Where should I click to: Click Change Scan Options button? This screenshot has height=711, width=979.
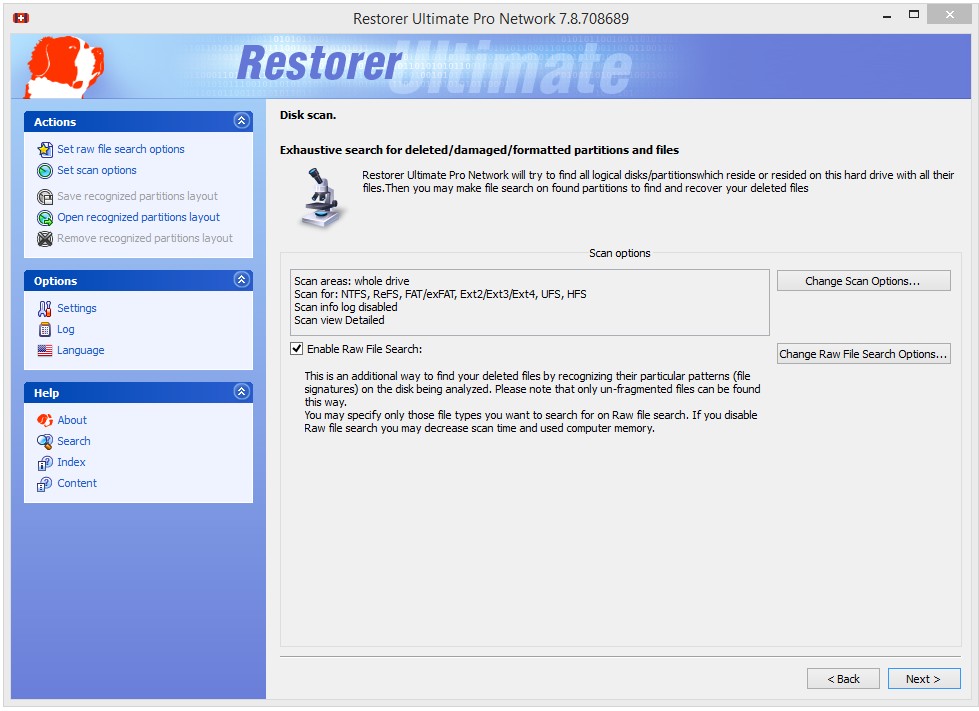[x=863, y=281]
